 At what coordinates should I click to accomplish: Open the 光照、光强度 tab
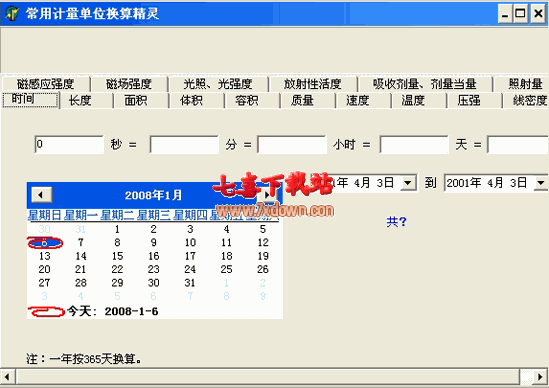click(218, 84)
